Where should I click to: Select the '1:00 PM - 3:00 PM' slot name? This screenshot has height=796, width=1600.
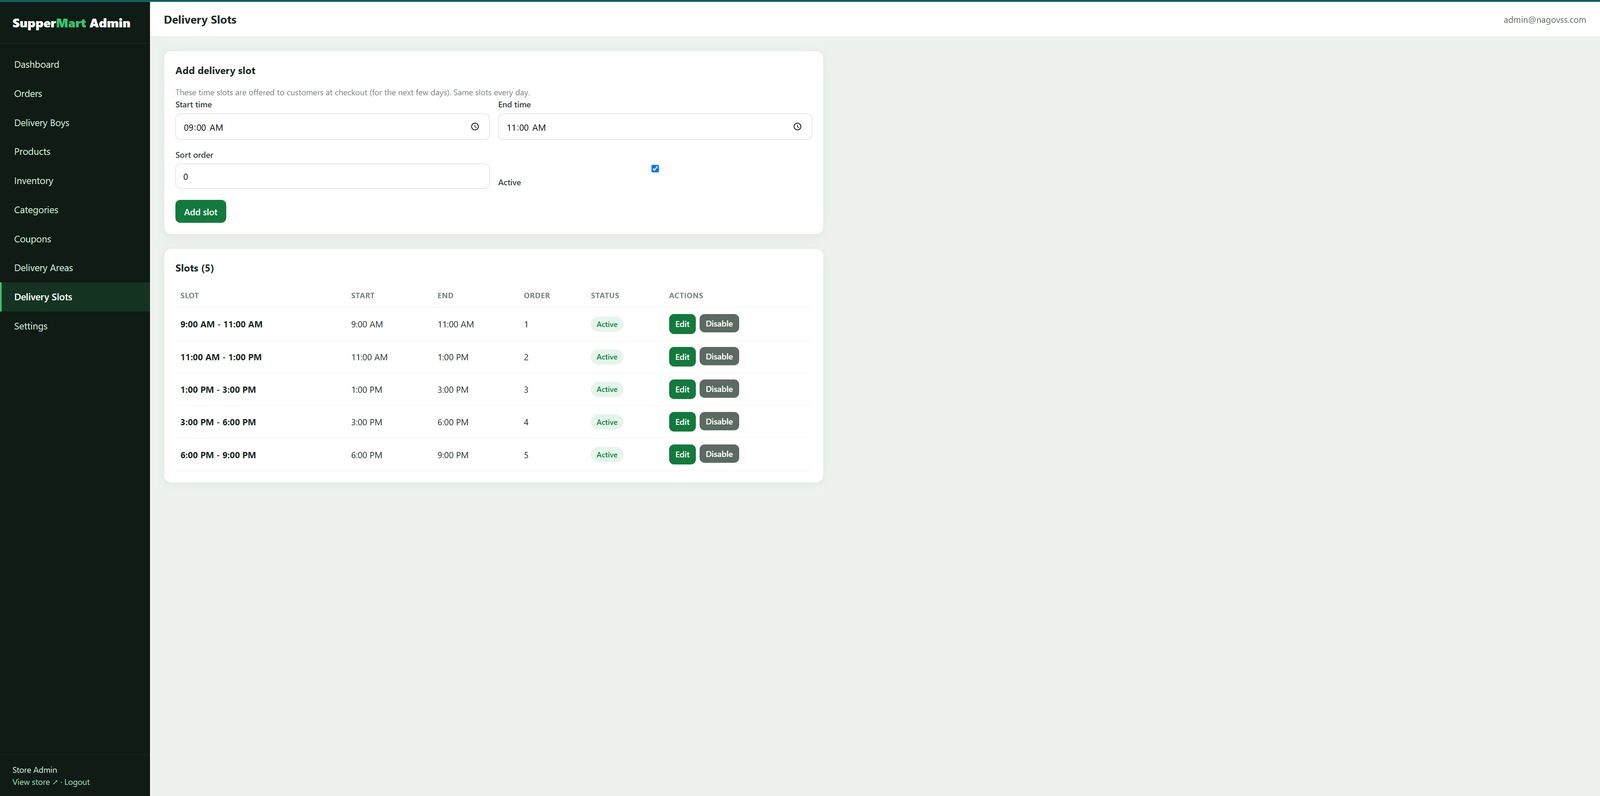pyautogui.click(x=218, y=390)
